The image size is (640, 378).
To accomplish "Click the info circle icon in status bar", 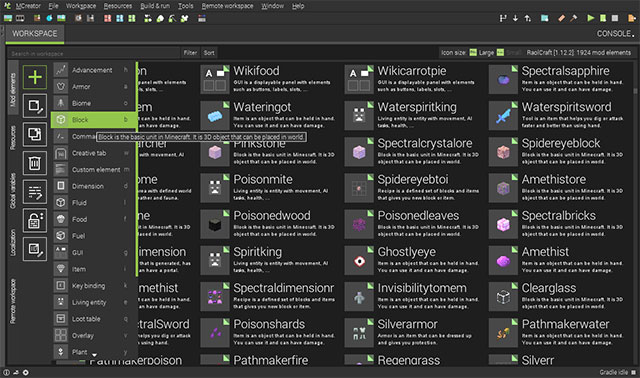I will 7,372.
